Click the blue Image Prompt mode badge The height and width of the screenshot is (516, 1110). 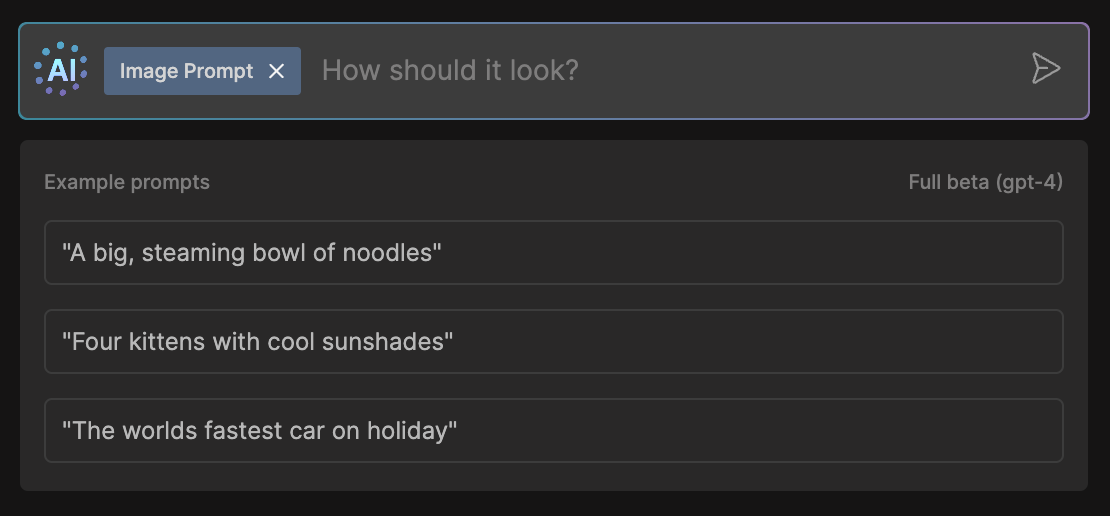[x=186, y=71]
